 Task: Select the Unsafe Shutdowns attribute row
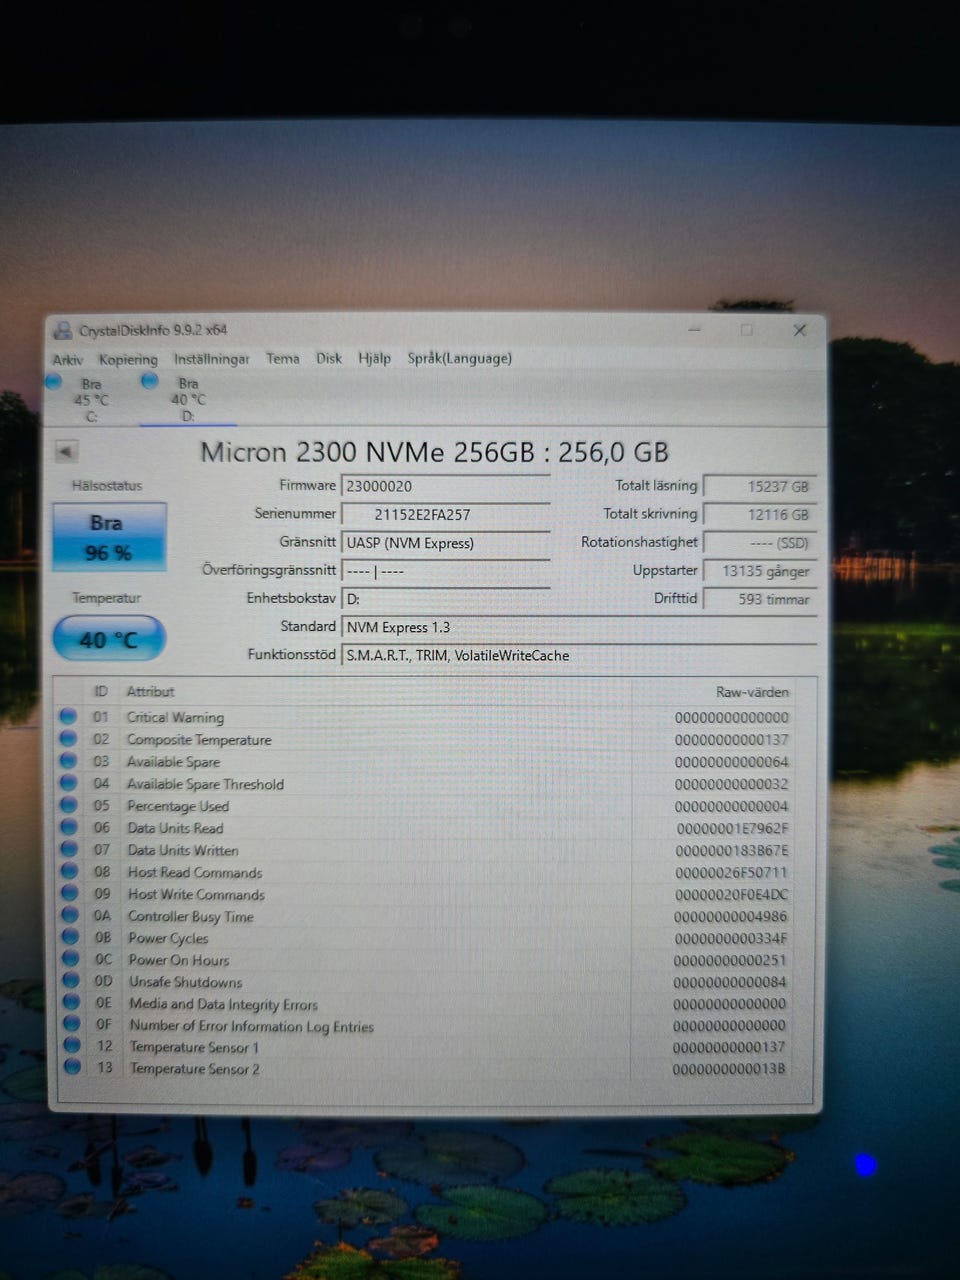coord(425,982)
